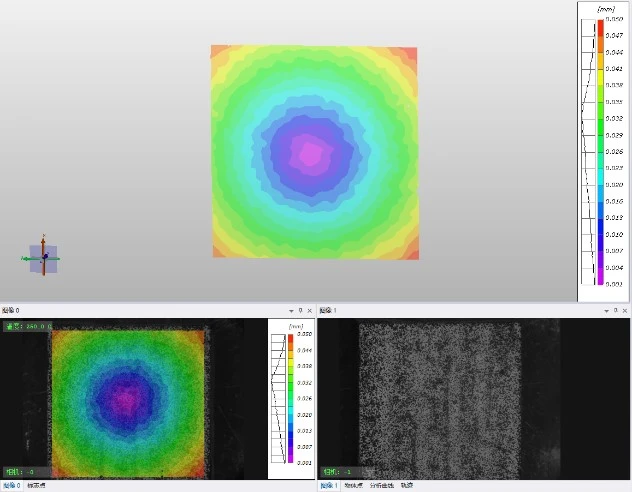This screenshot has height=492, width=632.
Task: Click the green camera label atop 图像 0
Action: tap(27, 326)
